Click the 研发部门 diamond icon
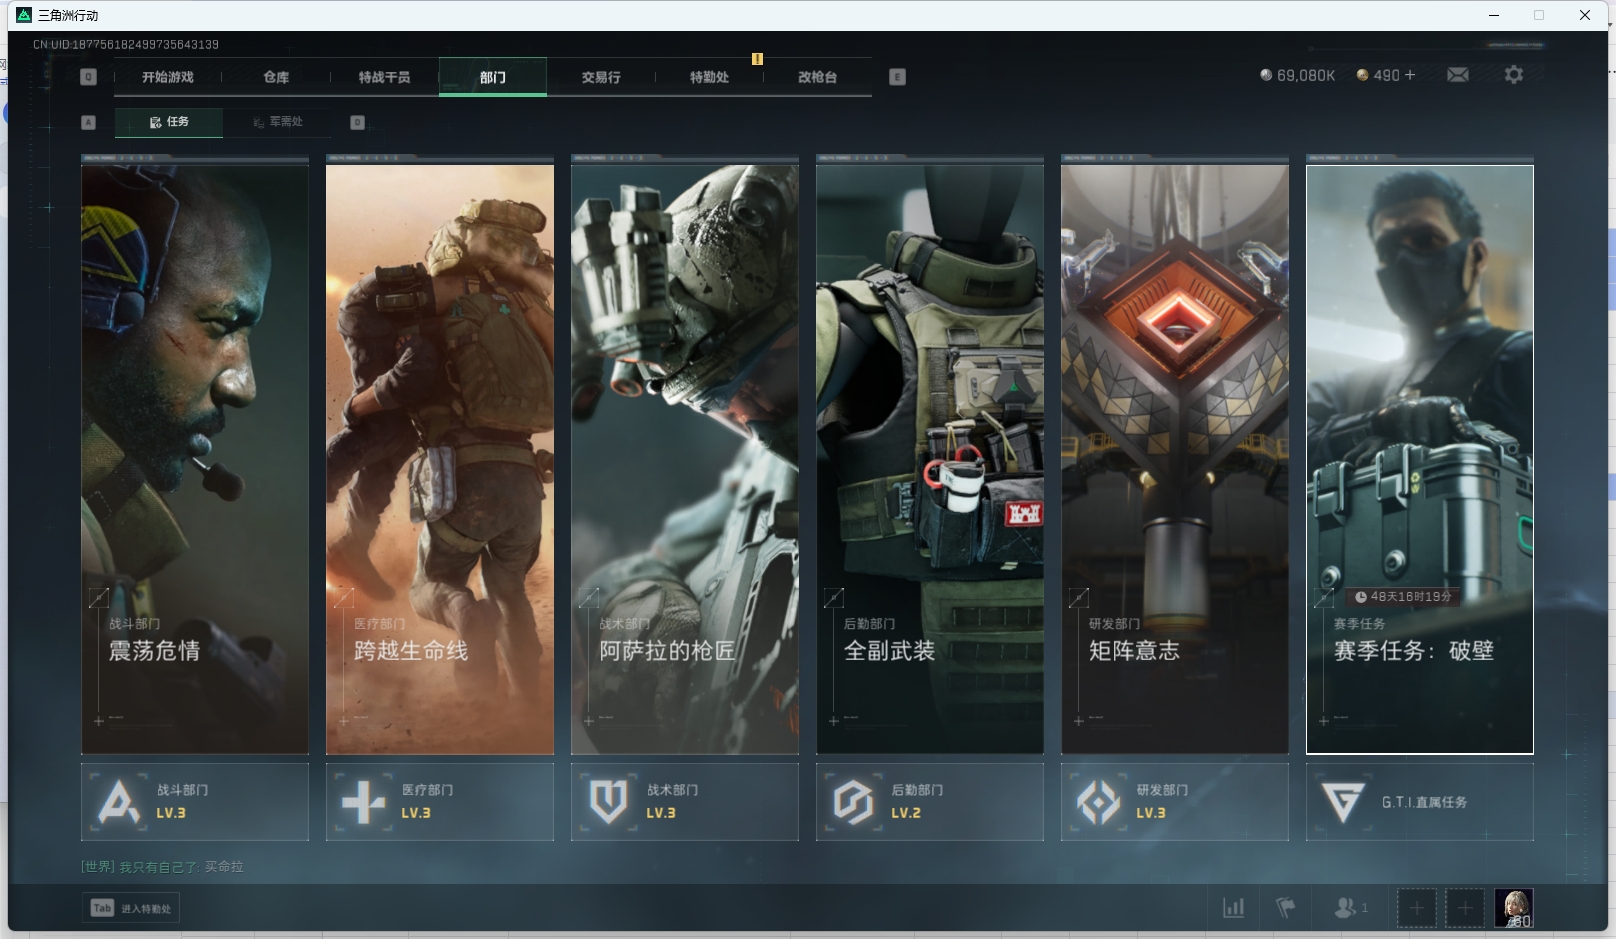 point(1098,802)
